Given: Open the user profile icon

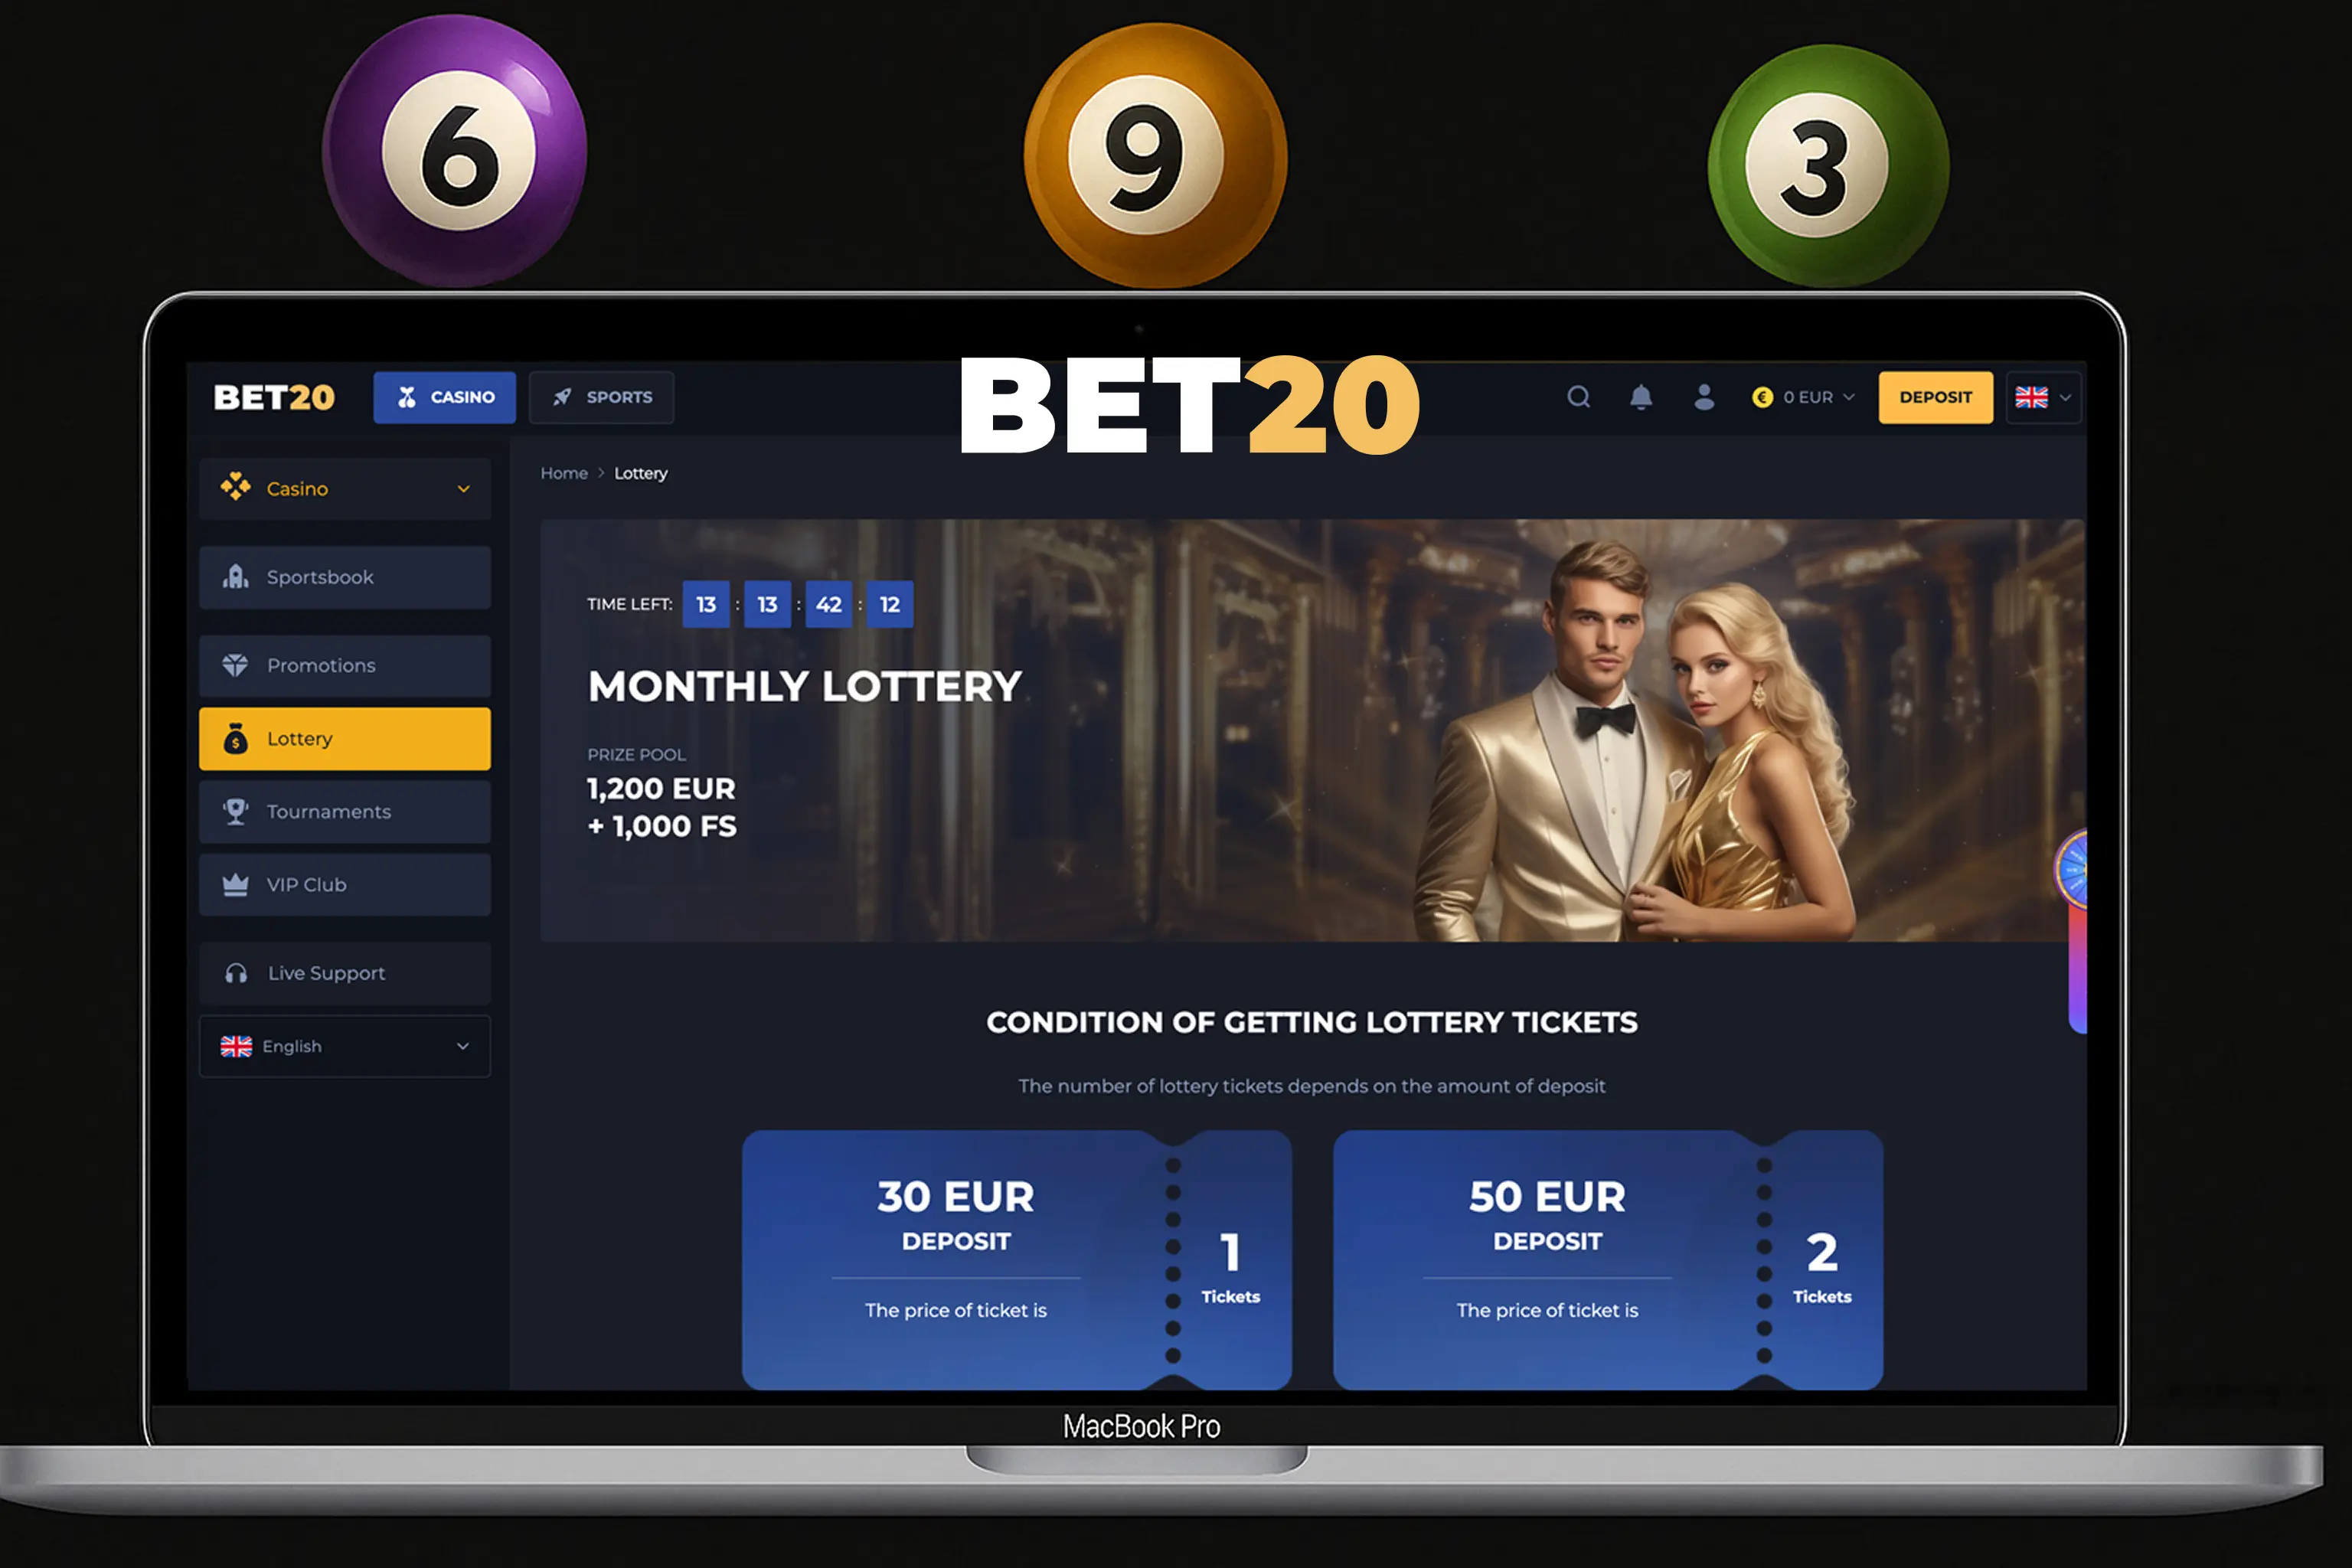Looking at the screenshot, I should [x=1704, y=397].
